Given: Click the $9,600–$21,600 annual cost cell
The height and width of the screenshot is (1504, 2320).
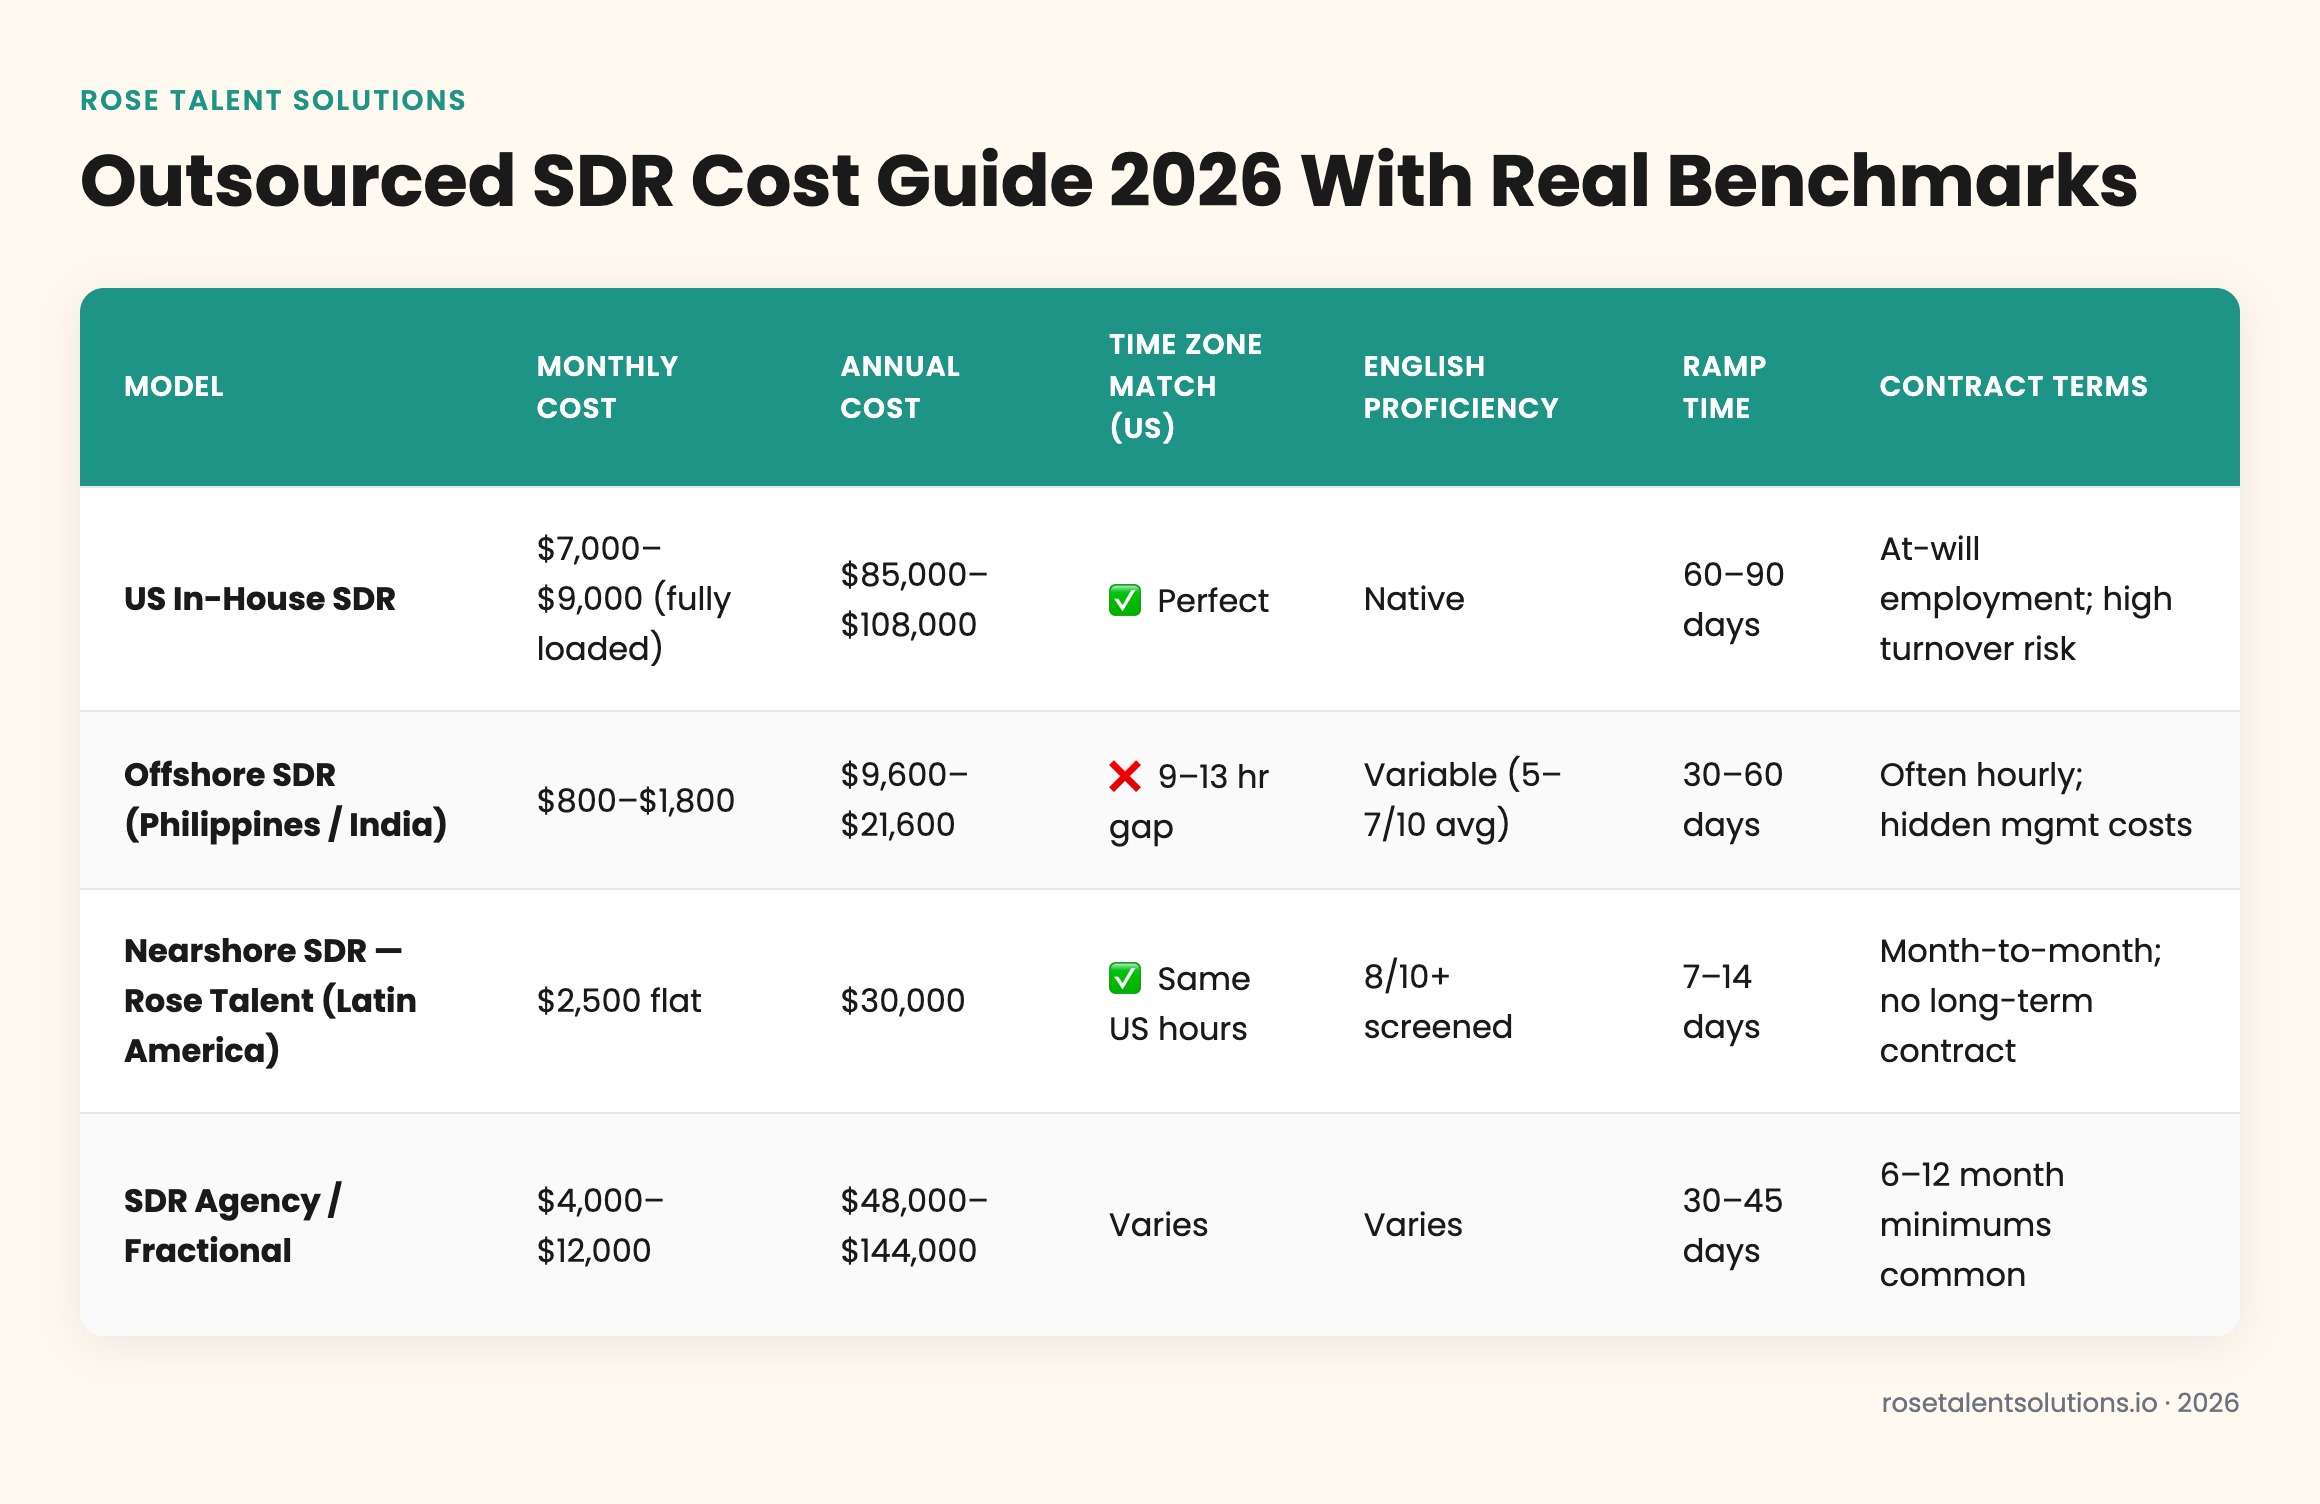Looking at the screenshot, I should pyautogui.click(x=904, y=799).
